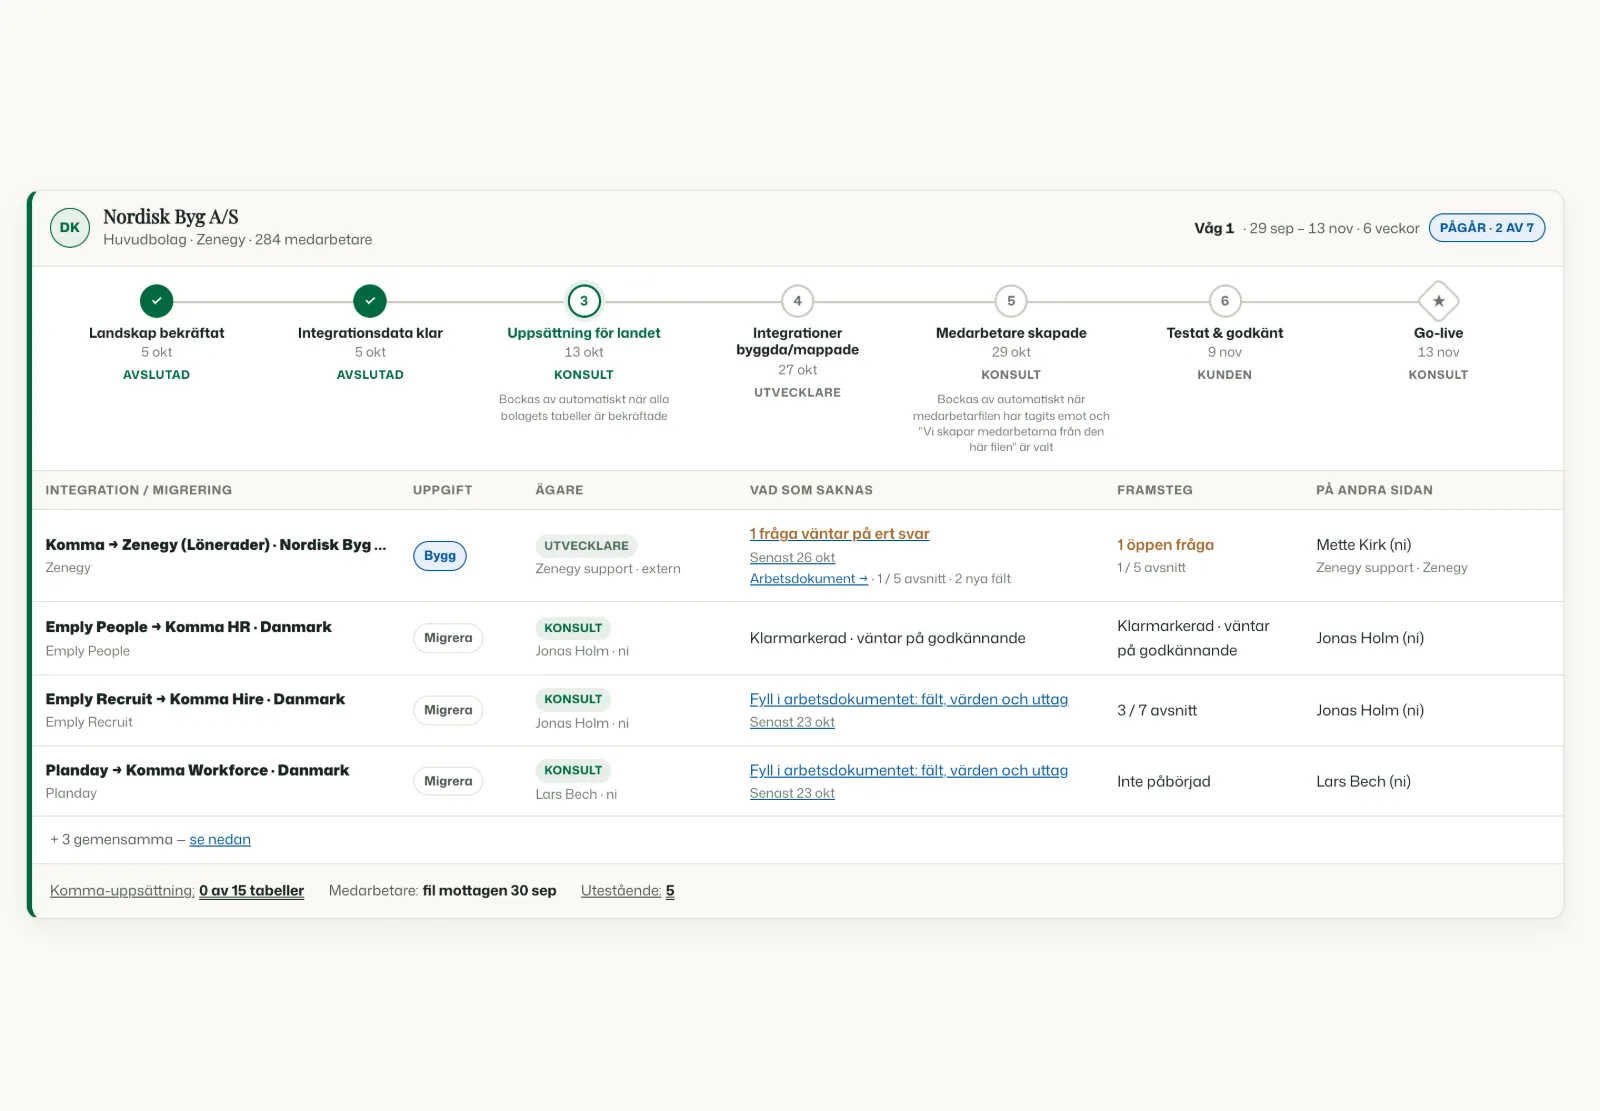Viewport: 1600px width, 1111px height.
Task: Click Migrera tag in Emply People row
Action: (x=448, y=638)
